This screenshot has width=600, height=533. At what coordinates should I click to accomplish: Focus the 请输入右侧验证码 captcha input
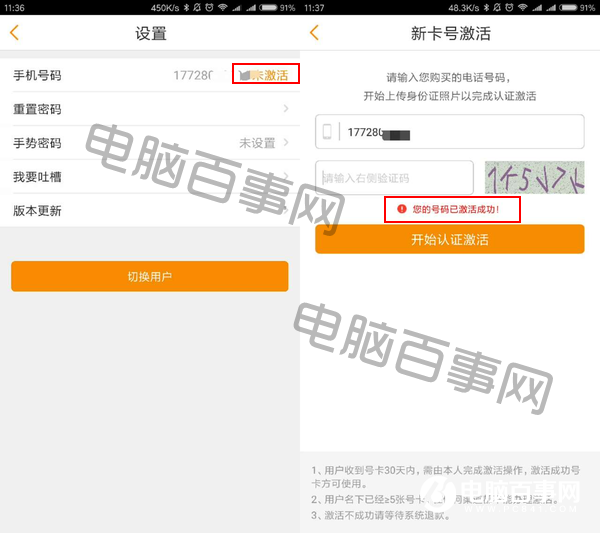pyautogui.click(x=394, y=178)
